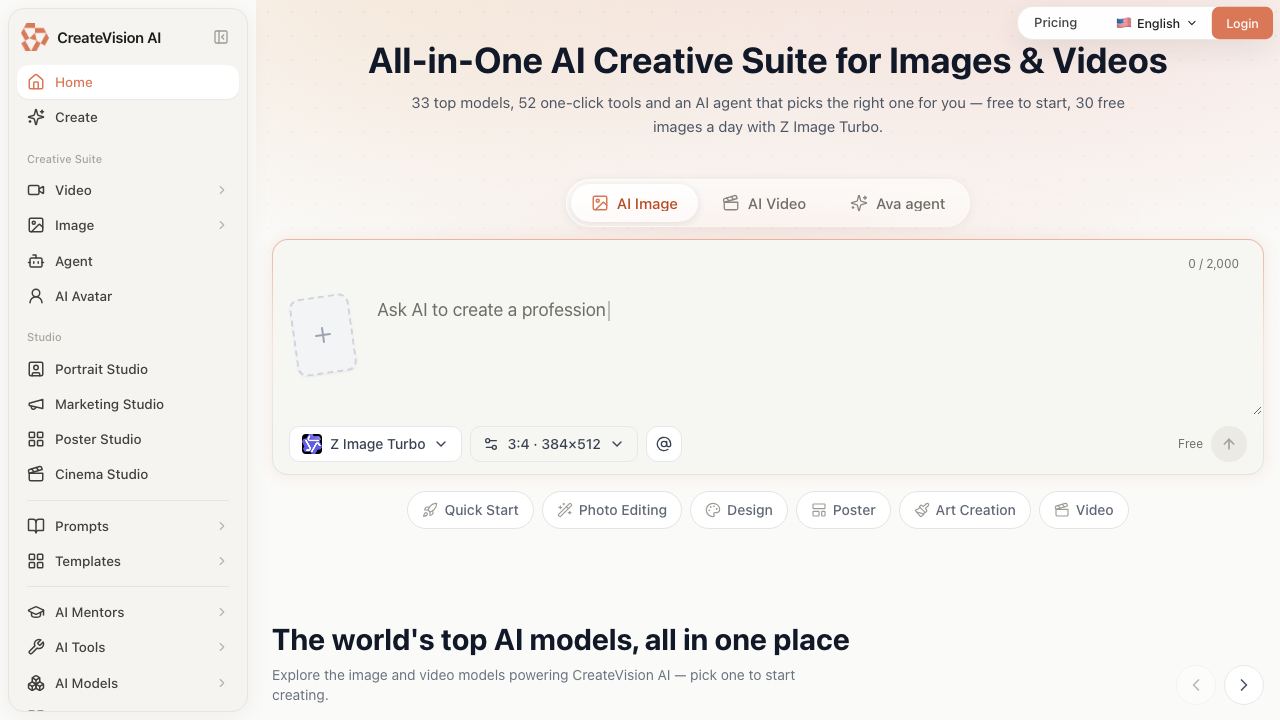Screen dimensions: 1280x720
Task: Select the Video category chip
Action: point(1084,510)
